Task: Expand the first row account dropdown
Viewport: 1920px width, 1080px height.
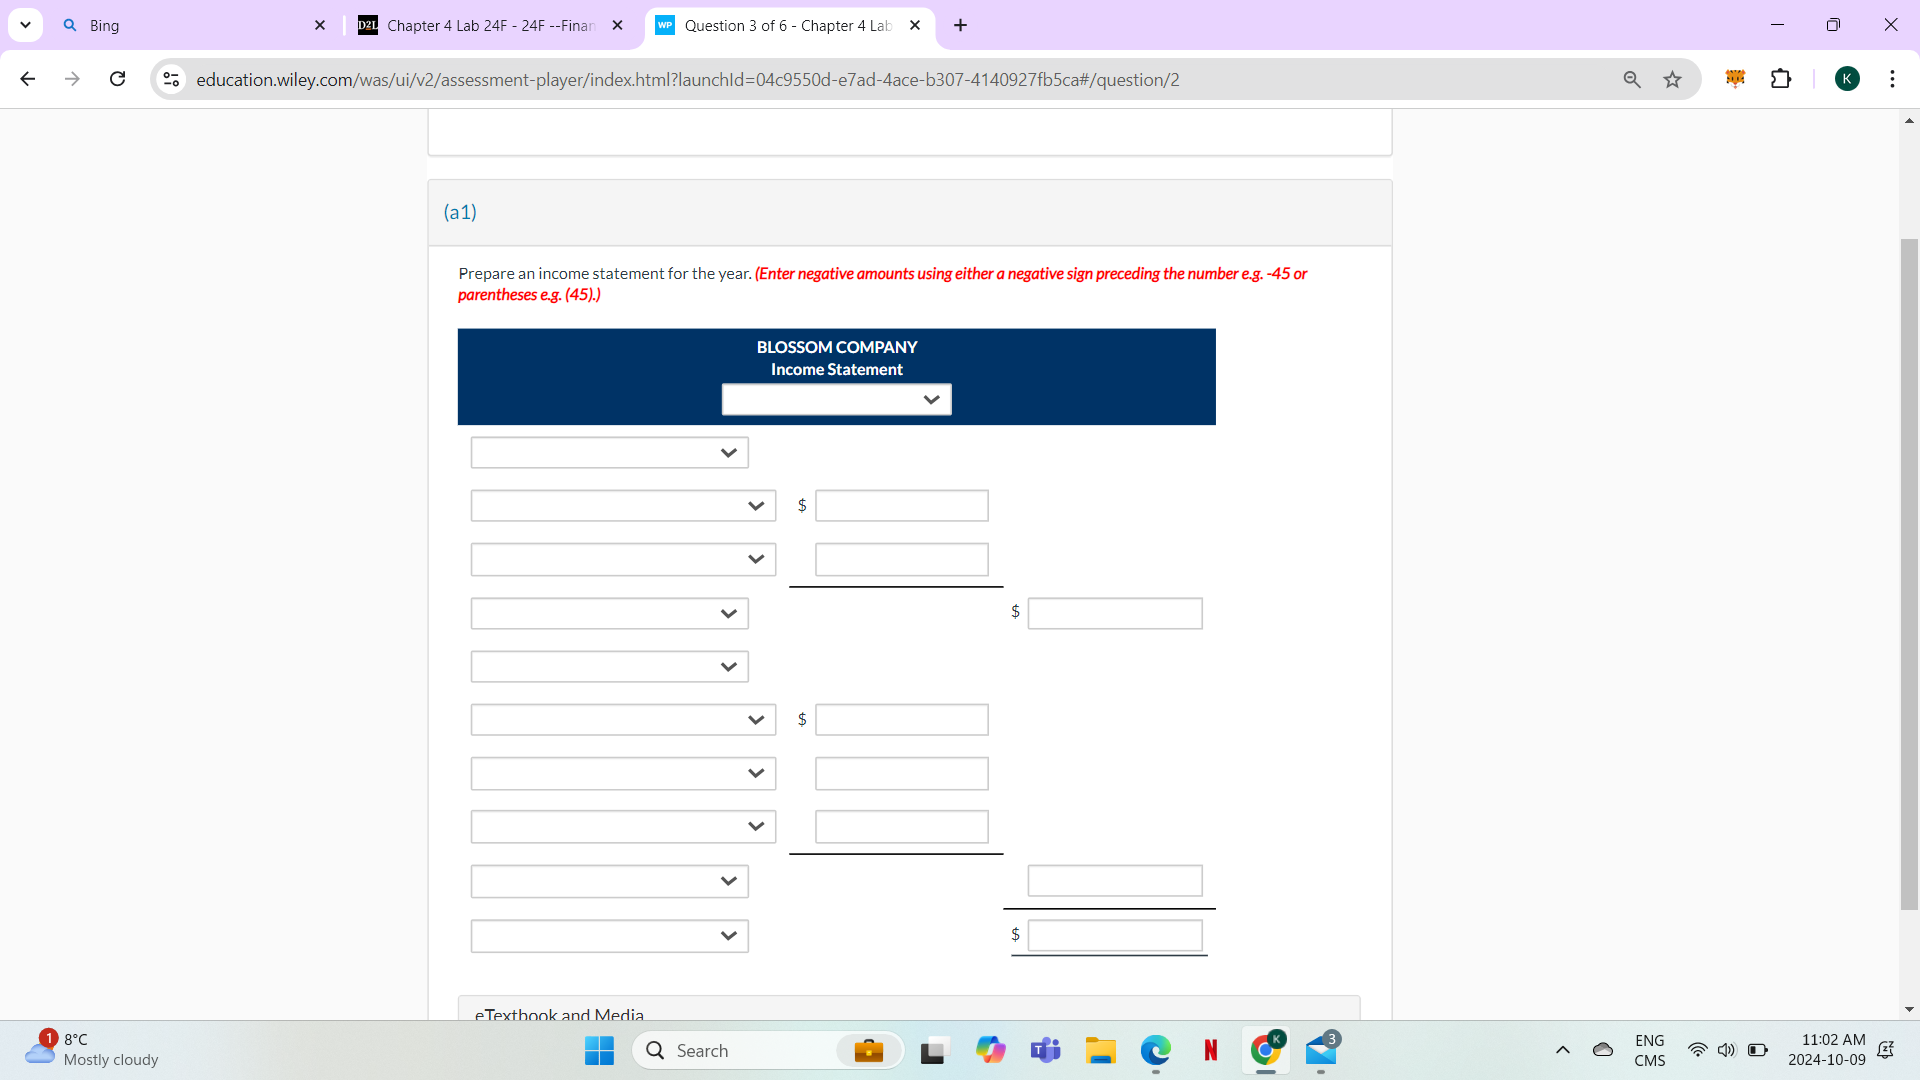Action: click(x=609, y=452)
